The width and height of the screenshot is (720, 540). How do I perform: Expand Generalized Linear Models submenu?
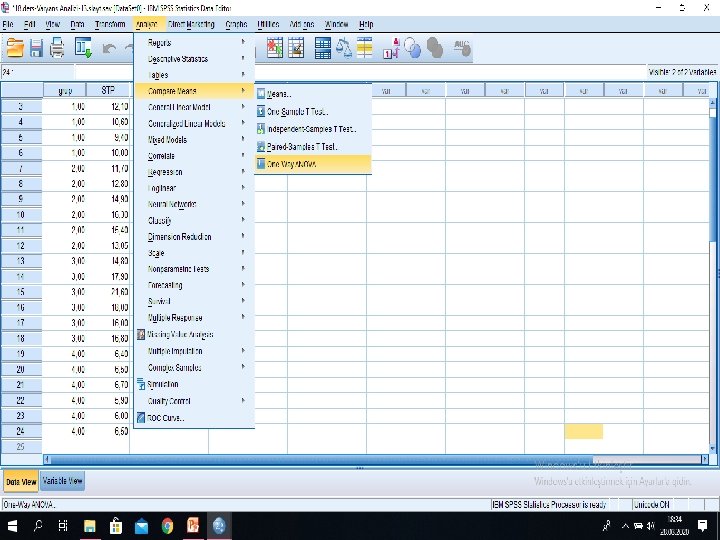point(195,124)
